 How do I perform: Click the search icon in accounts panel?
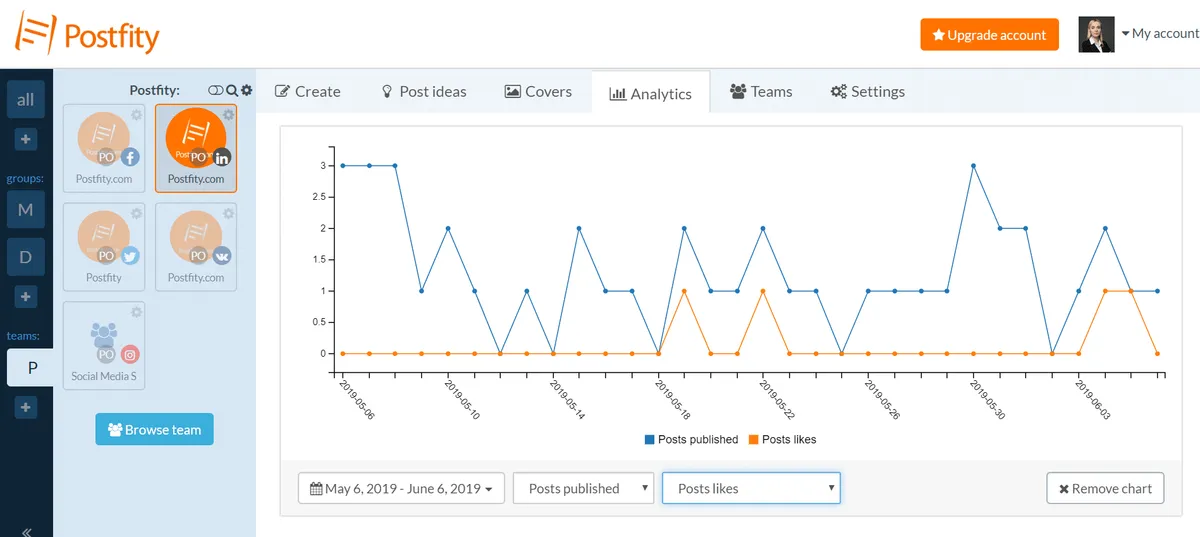[x=232, y=90]
